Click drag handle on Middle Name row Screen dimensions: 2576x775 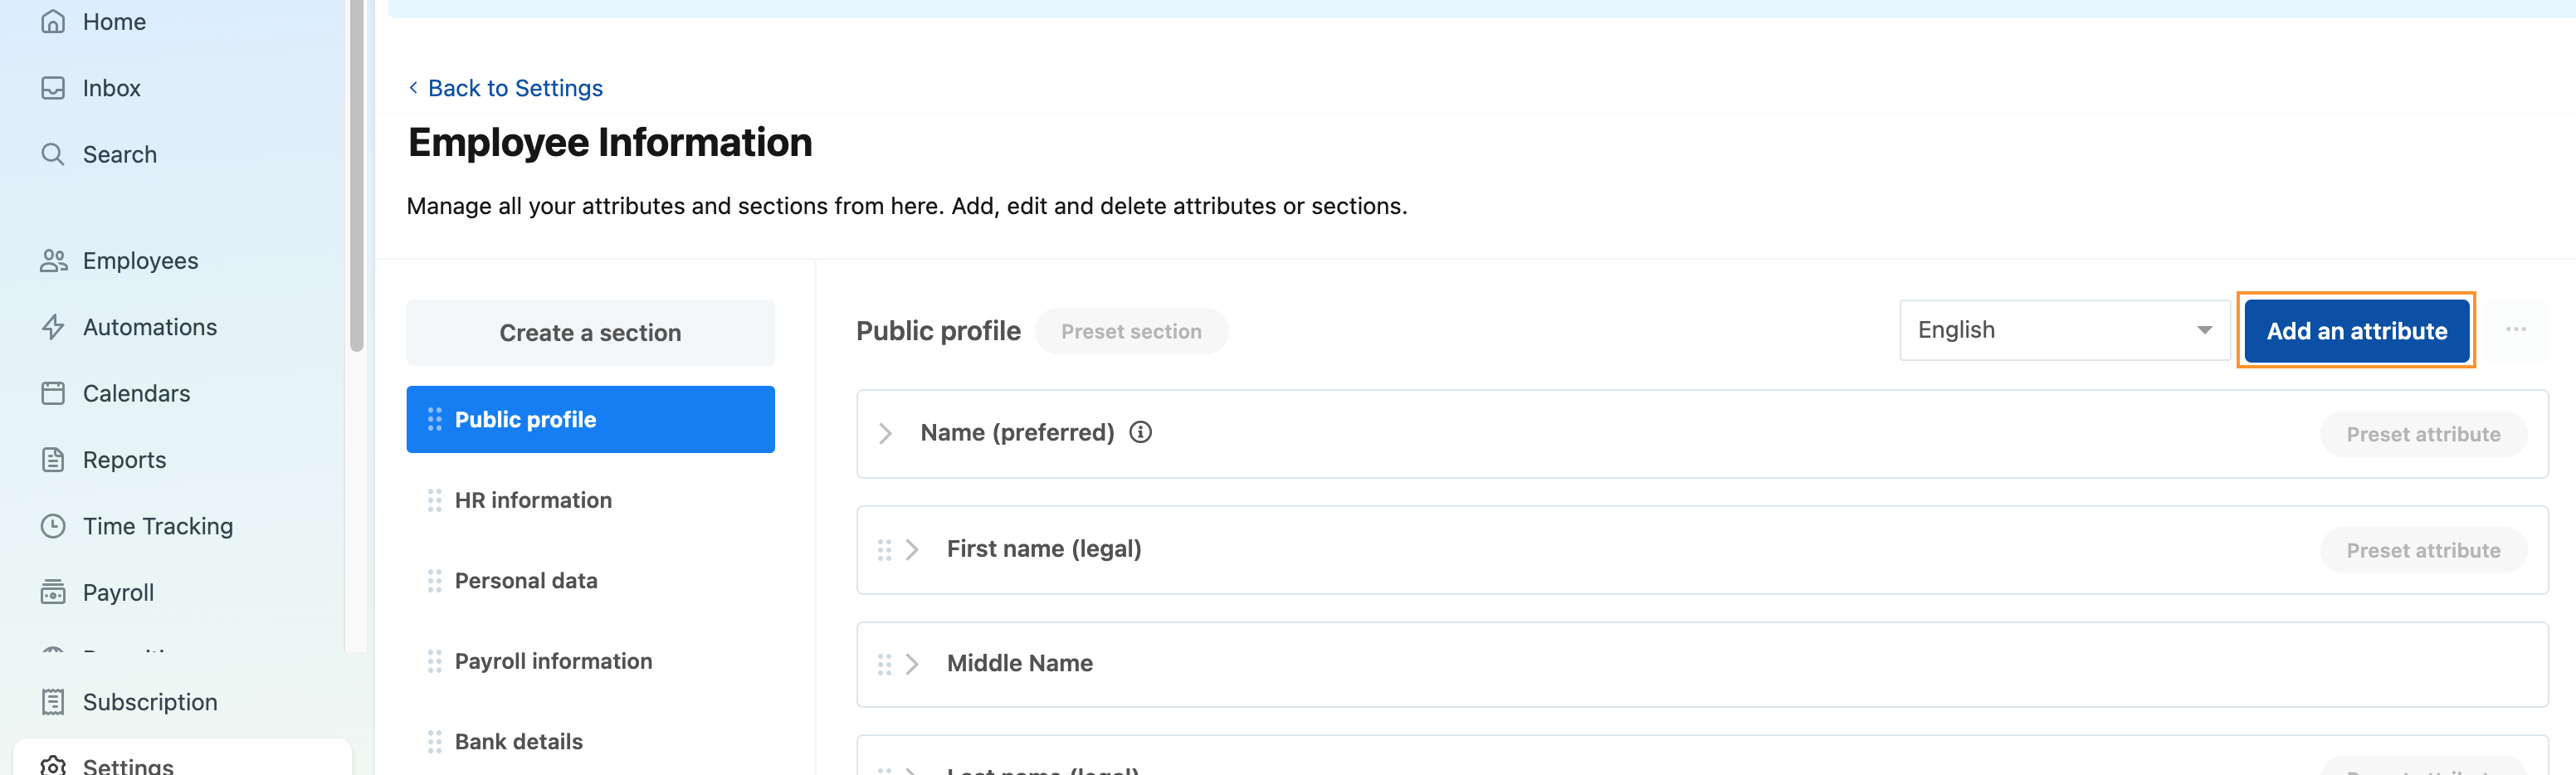pyautogui.click(x=884, y=664)
